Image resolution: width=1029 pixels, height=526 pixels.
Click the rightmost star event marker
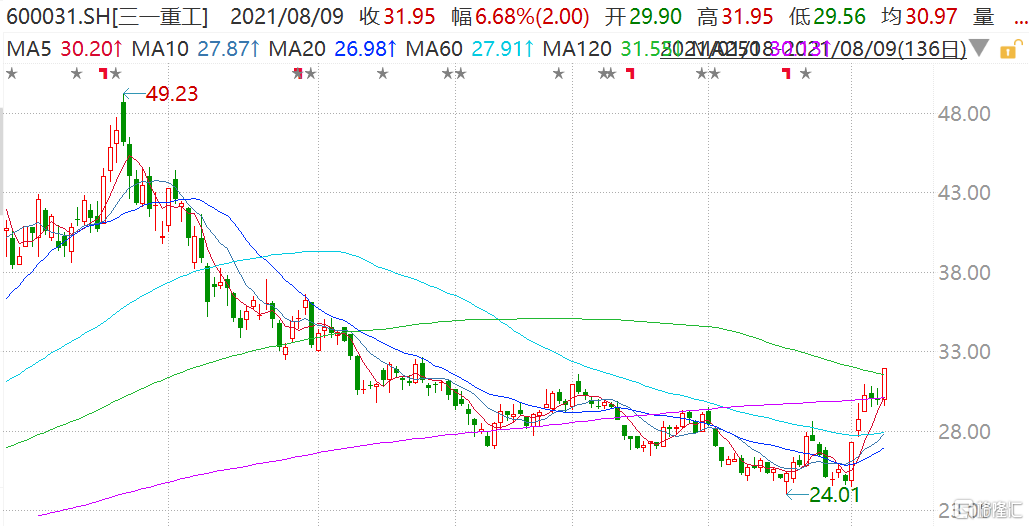pyautogui.click(x=806, y=73)
